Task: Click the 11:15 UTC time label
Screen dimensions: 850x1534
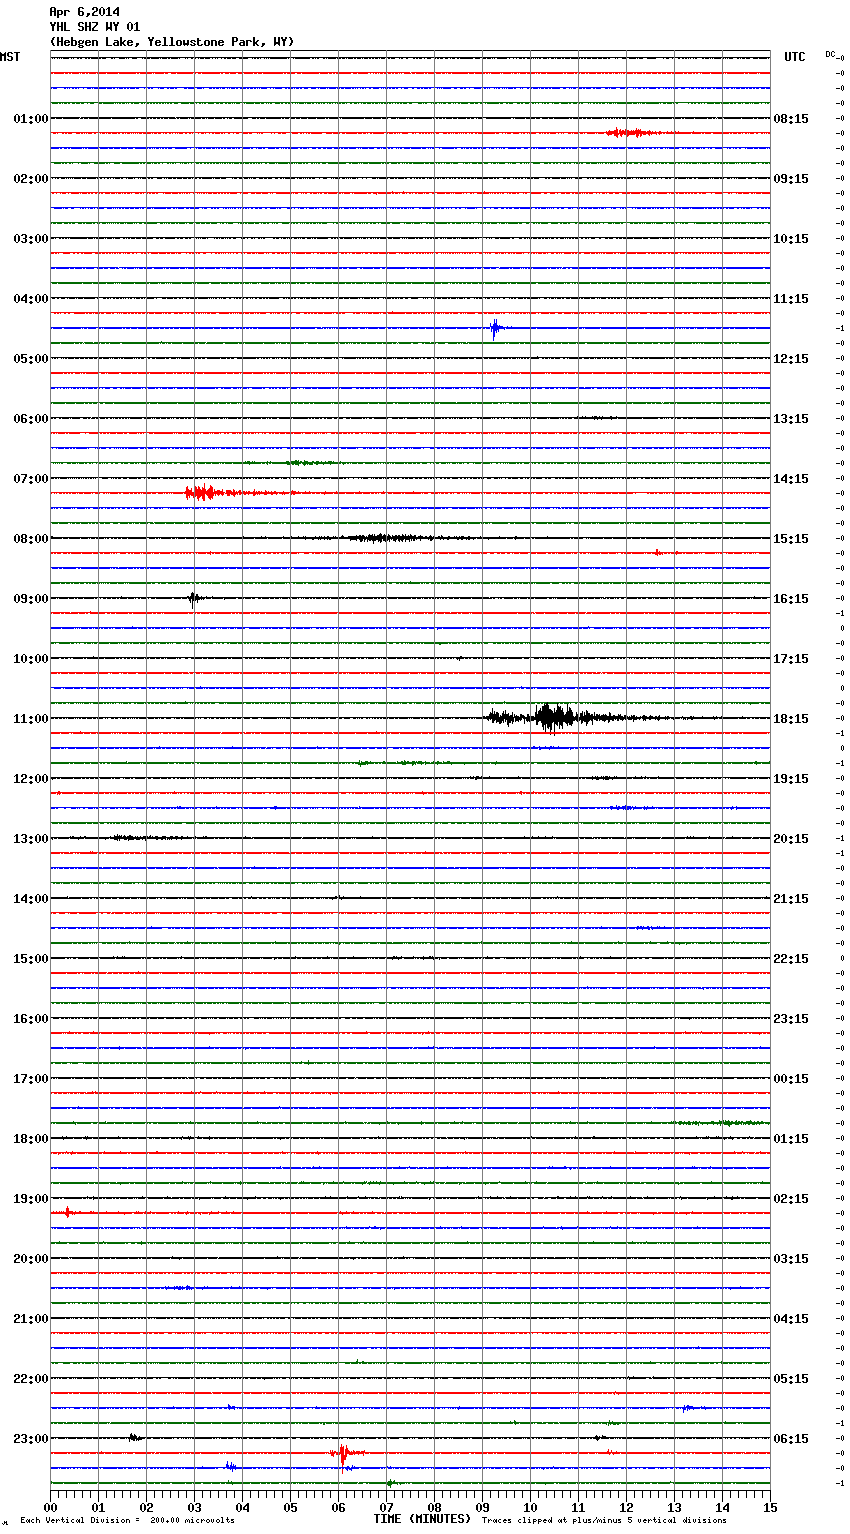Action: pos(791,299)
